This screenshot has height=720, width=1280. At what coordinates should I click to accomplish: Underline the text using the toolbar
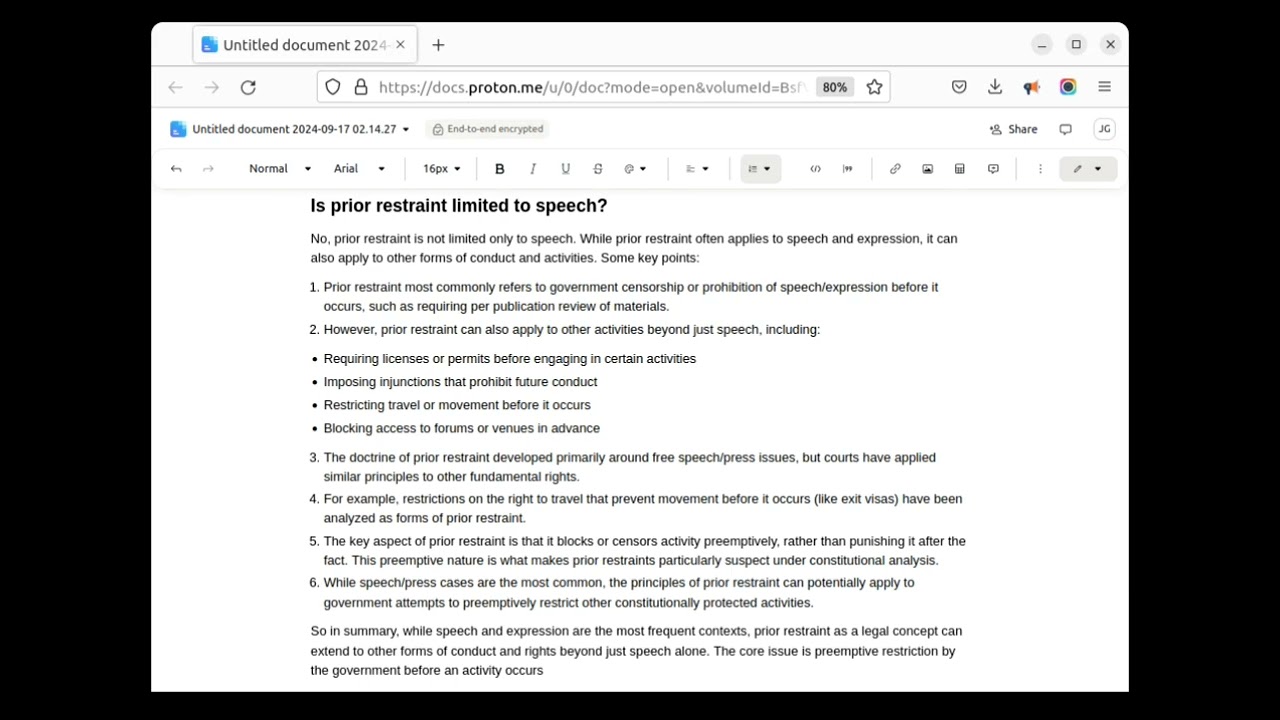[x=565, y=169]
